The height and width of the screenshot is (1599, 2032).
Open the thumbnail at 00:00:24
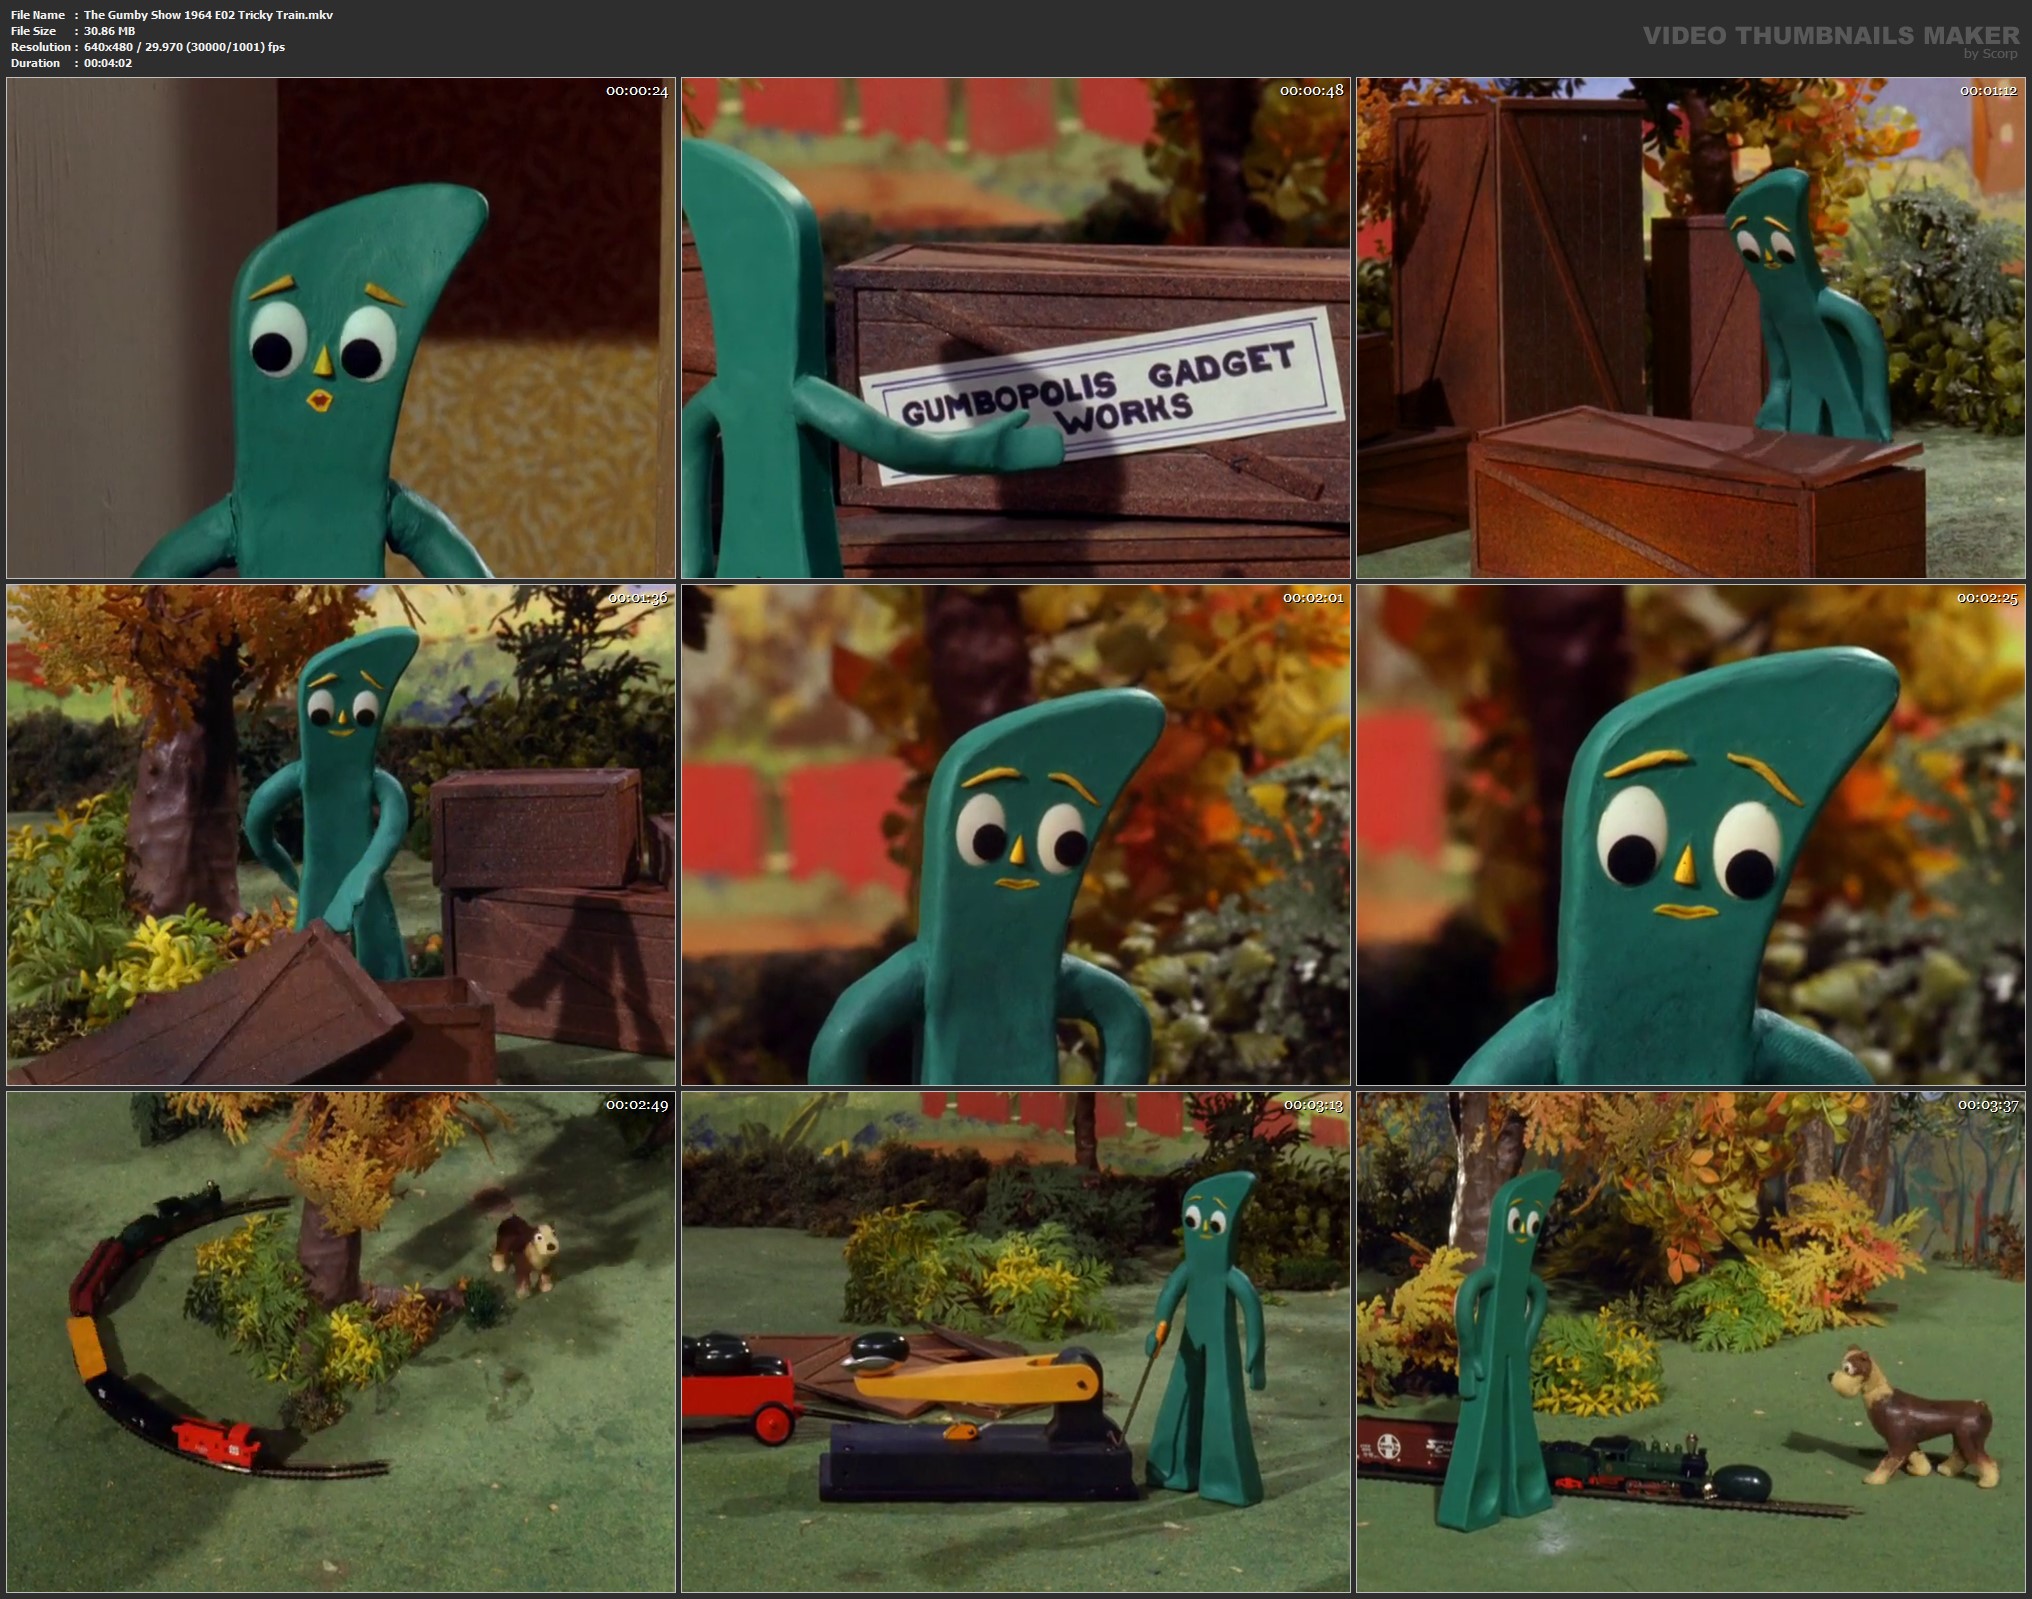tap(341, 328)
